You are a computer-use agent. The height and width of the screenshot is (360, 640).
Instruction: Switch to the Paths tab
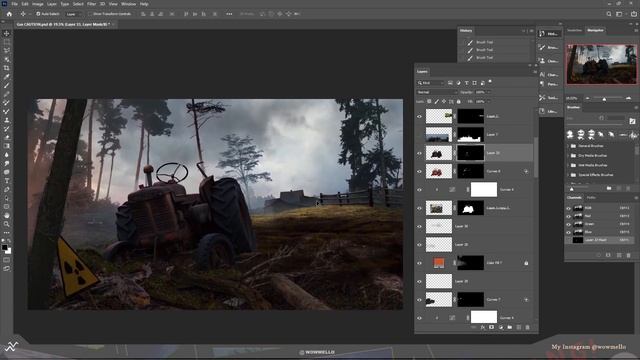pyautogui.click(x=591, y=198)
